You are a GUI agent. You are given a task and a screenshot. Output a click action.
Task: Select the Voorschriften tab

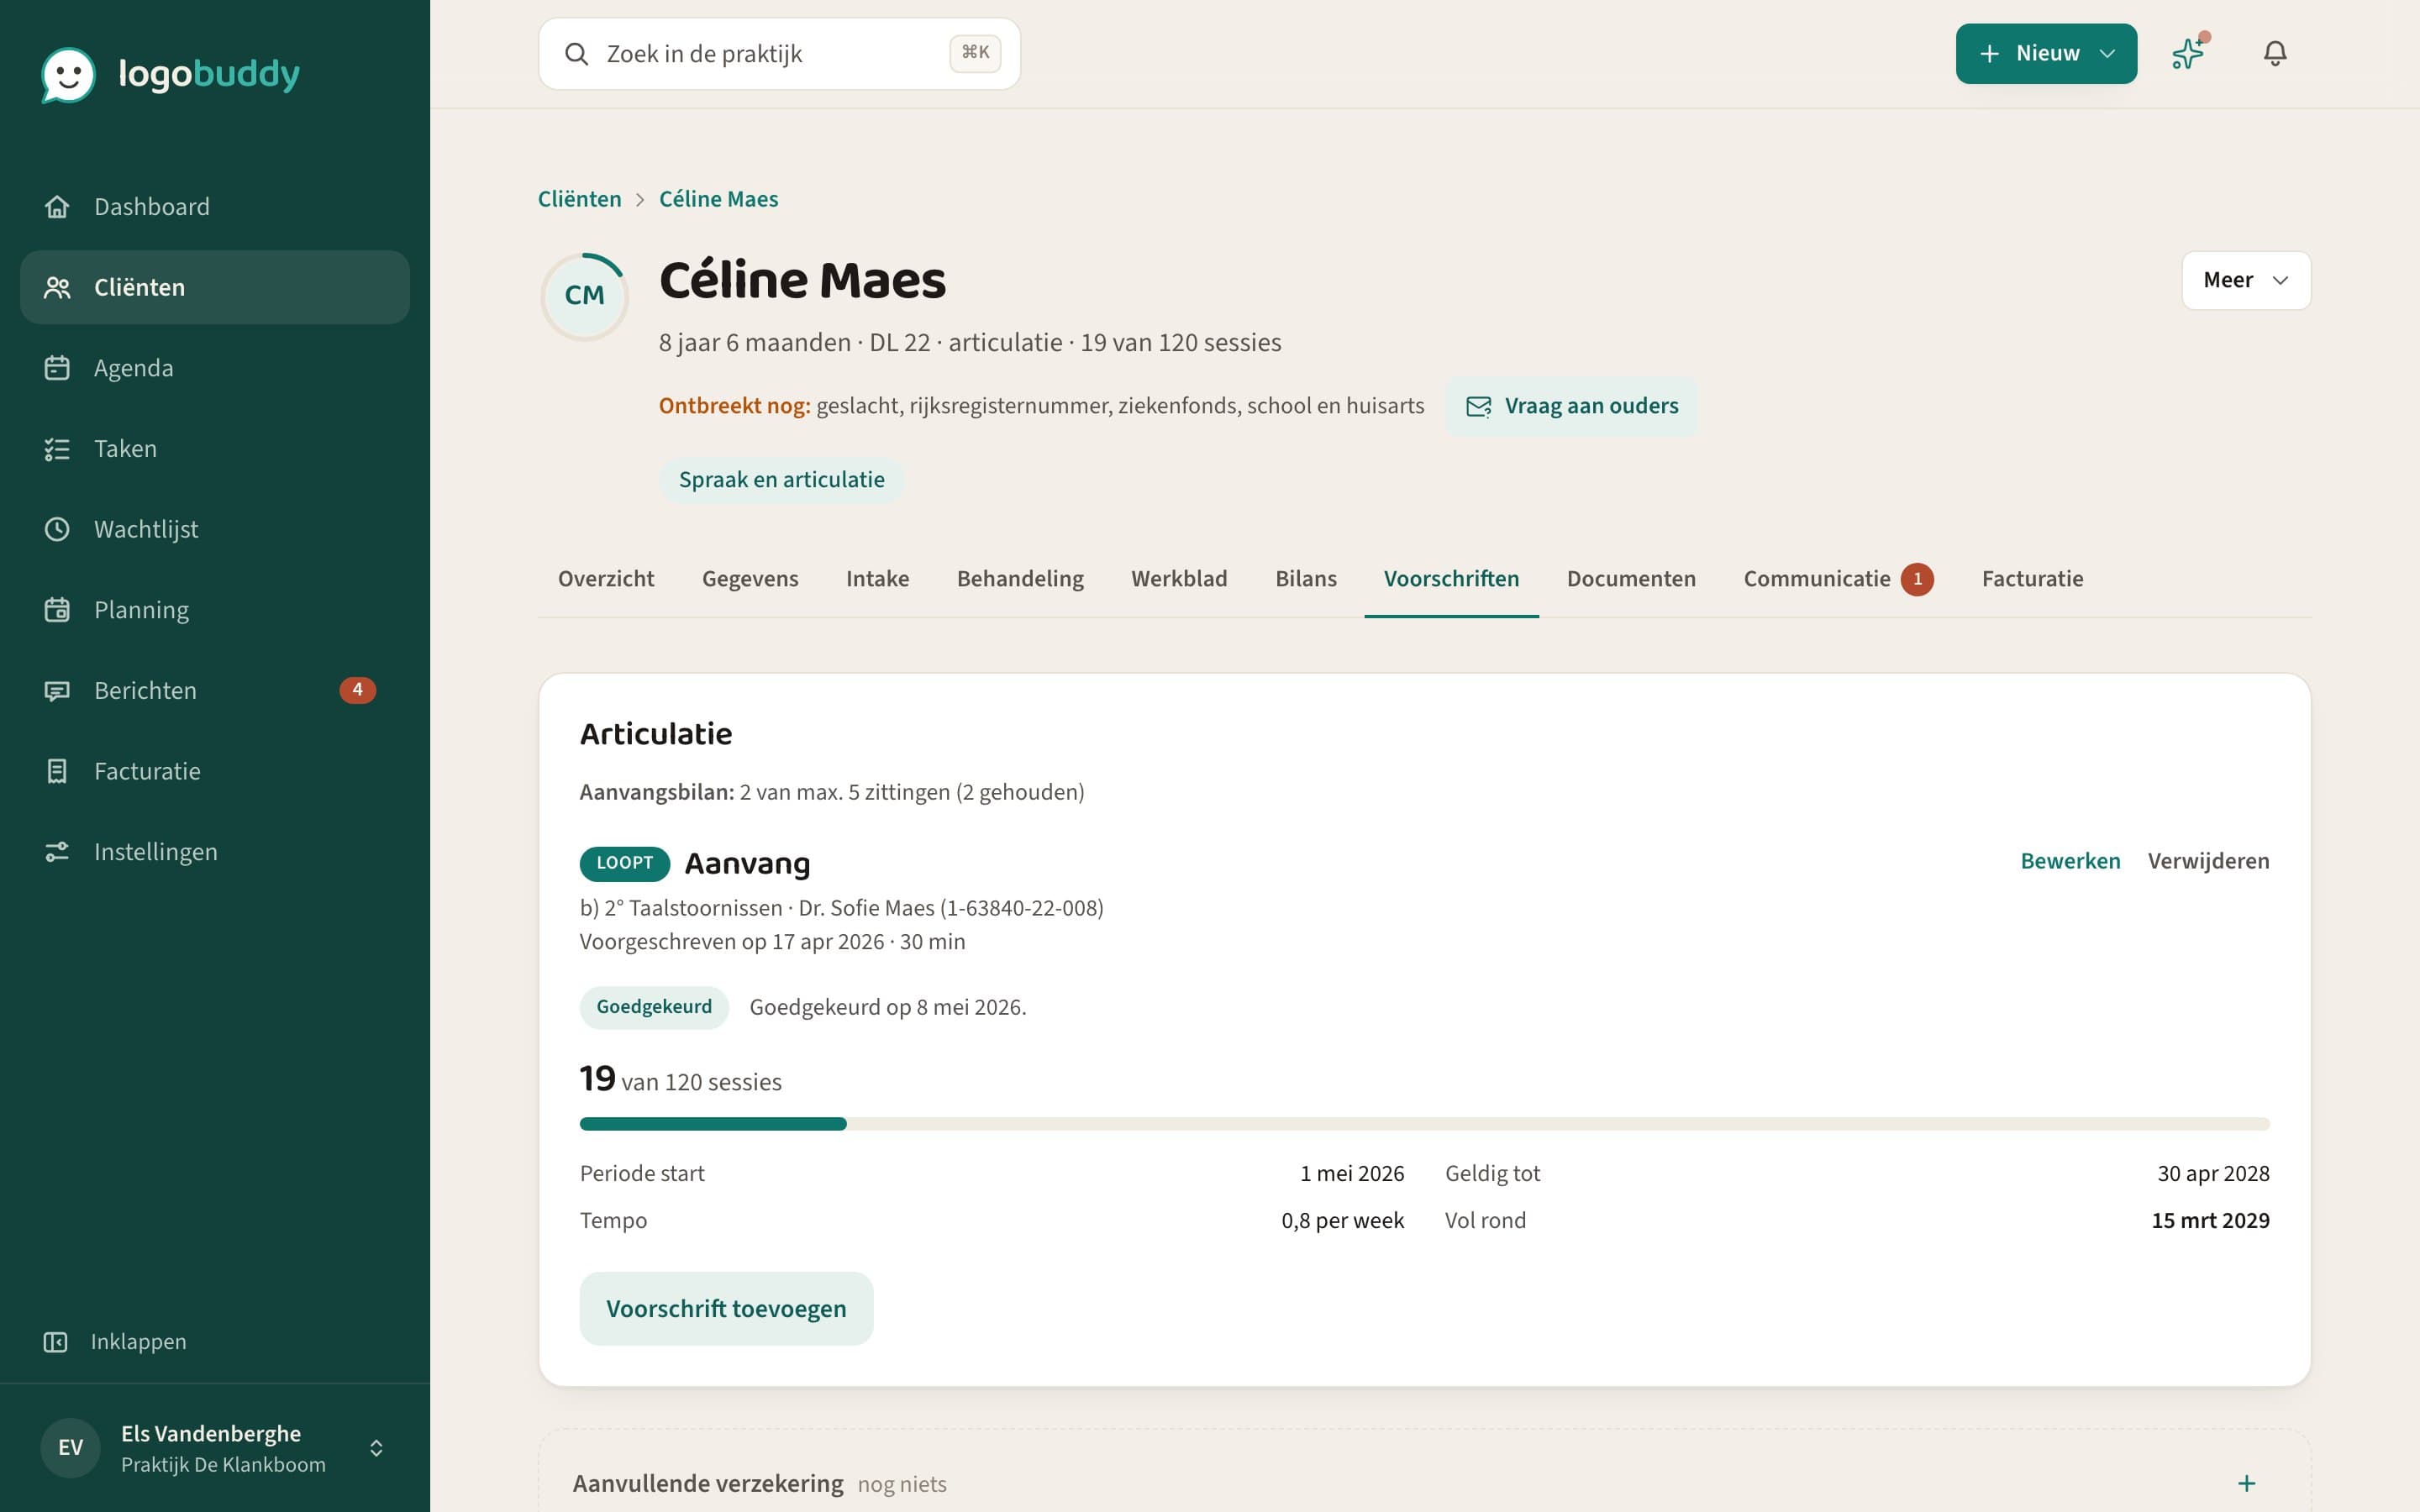(x=1451, y=579)
